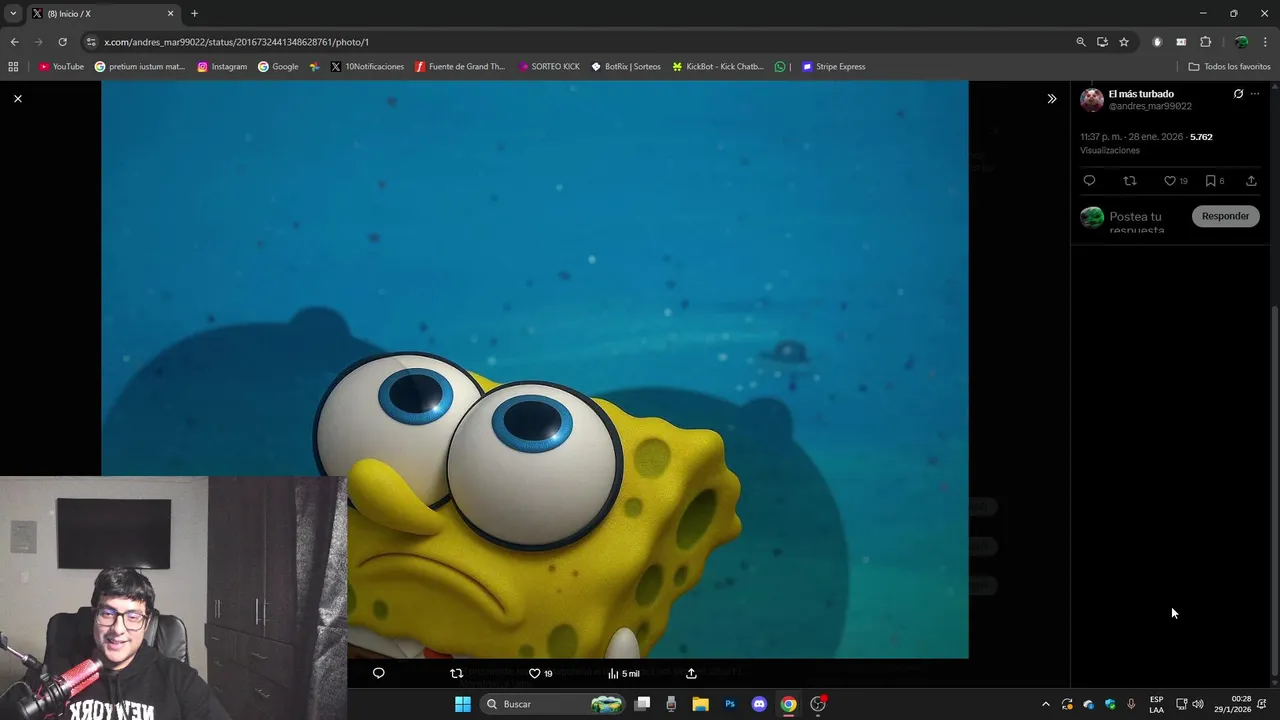Expand Todos los favoritos folder
This screenshot has width=1280, height=720.
1229,67
